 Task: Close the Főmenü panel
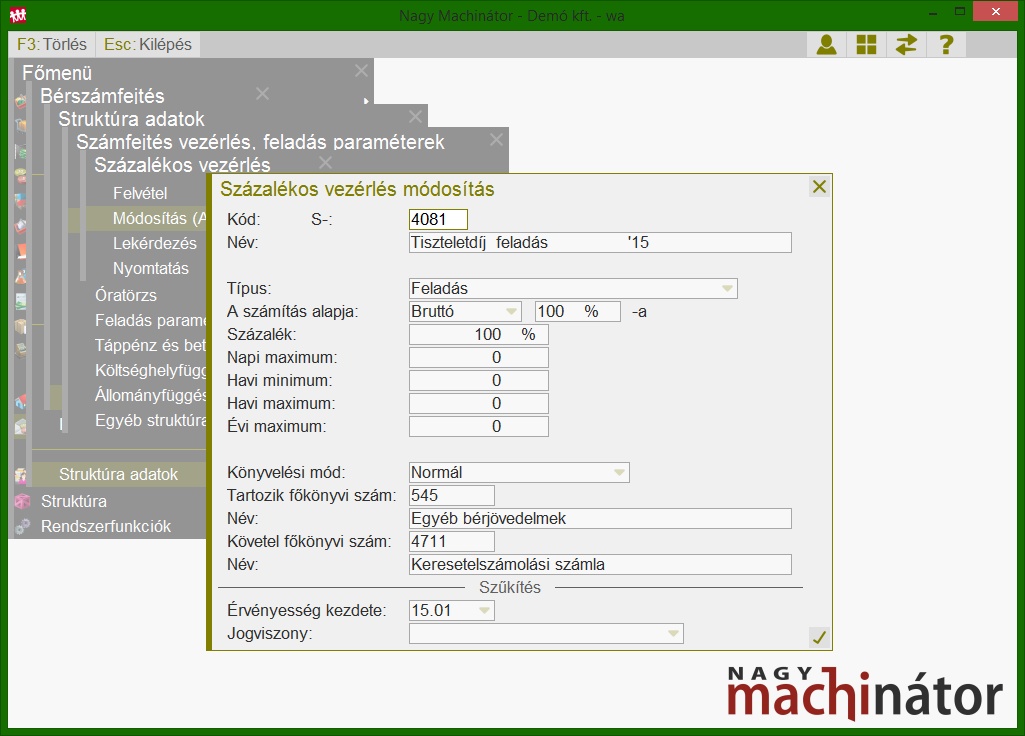click(361, 71)
